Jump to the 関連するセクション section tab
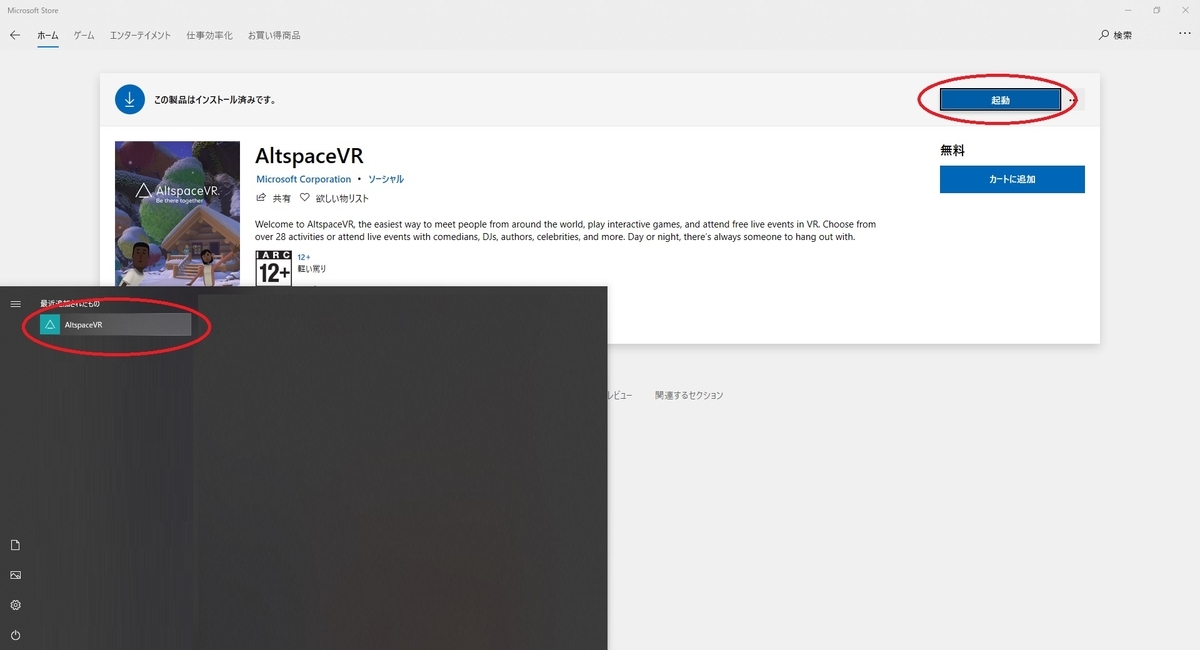The width and height of the screenshot is (1200, 650). click(688, 396)
